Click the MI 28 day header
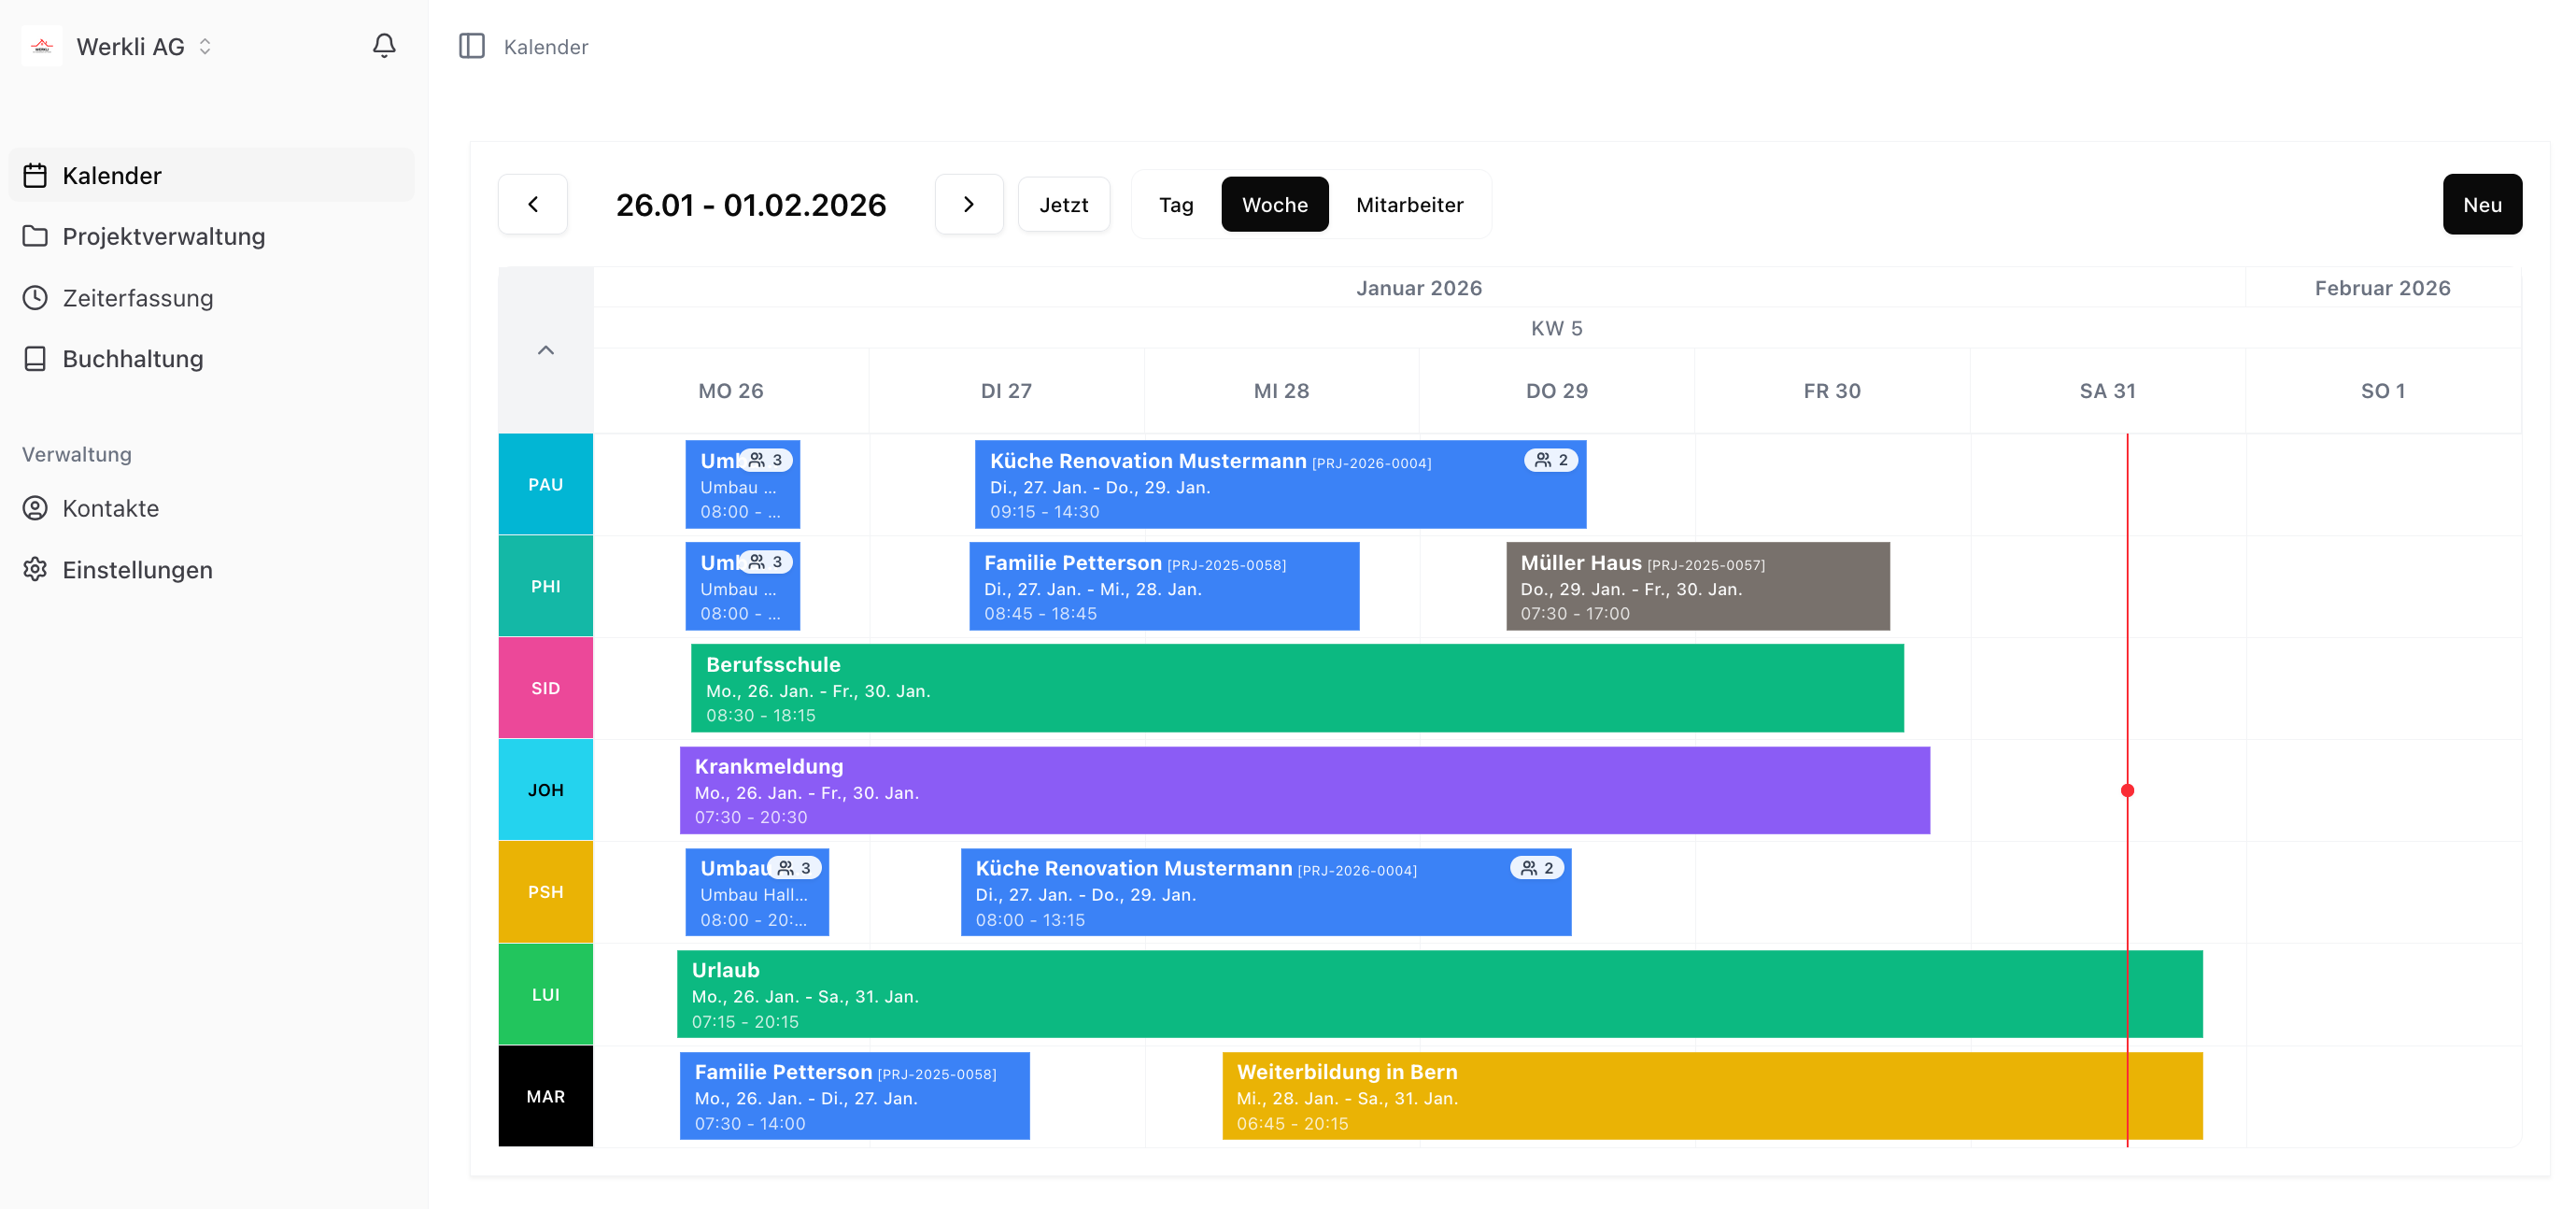Screen dimensions: 2576x1209 (x=1282, y=391)
